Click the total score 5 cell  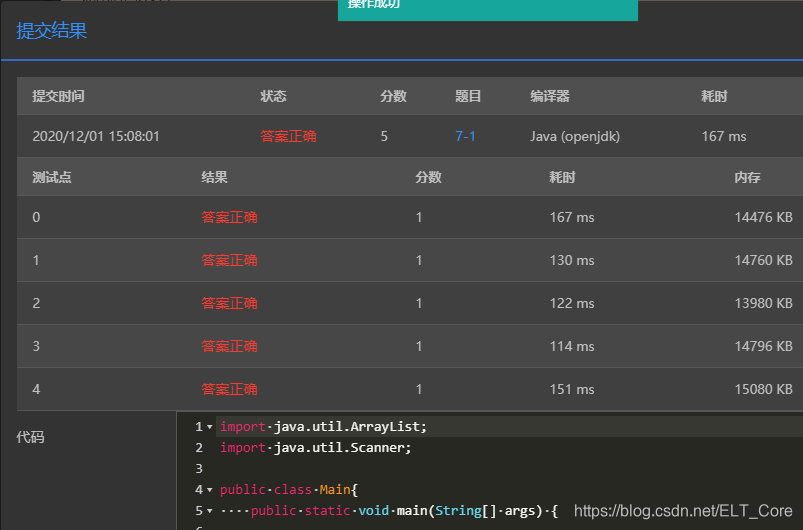(384, 136)
